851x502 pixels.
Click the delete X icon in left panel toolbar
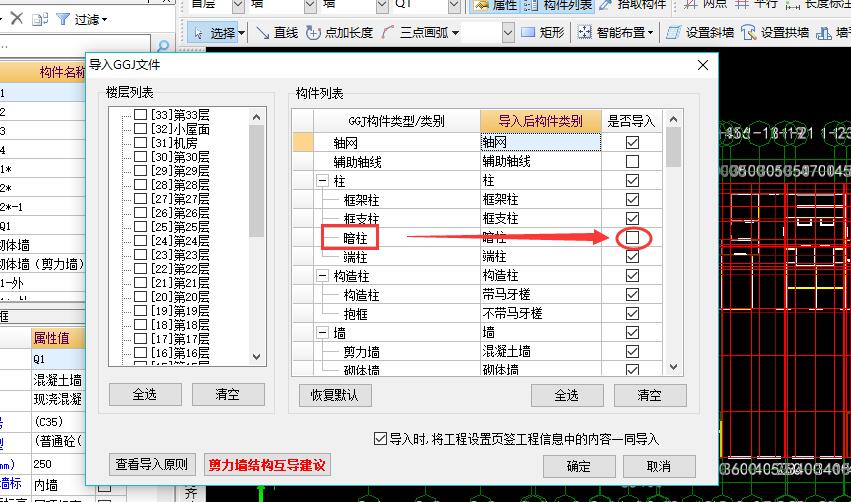coord(17,19)
